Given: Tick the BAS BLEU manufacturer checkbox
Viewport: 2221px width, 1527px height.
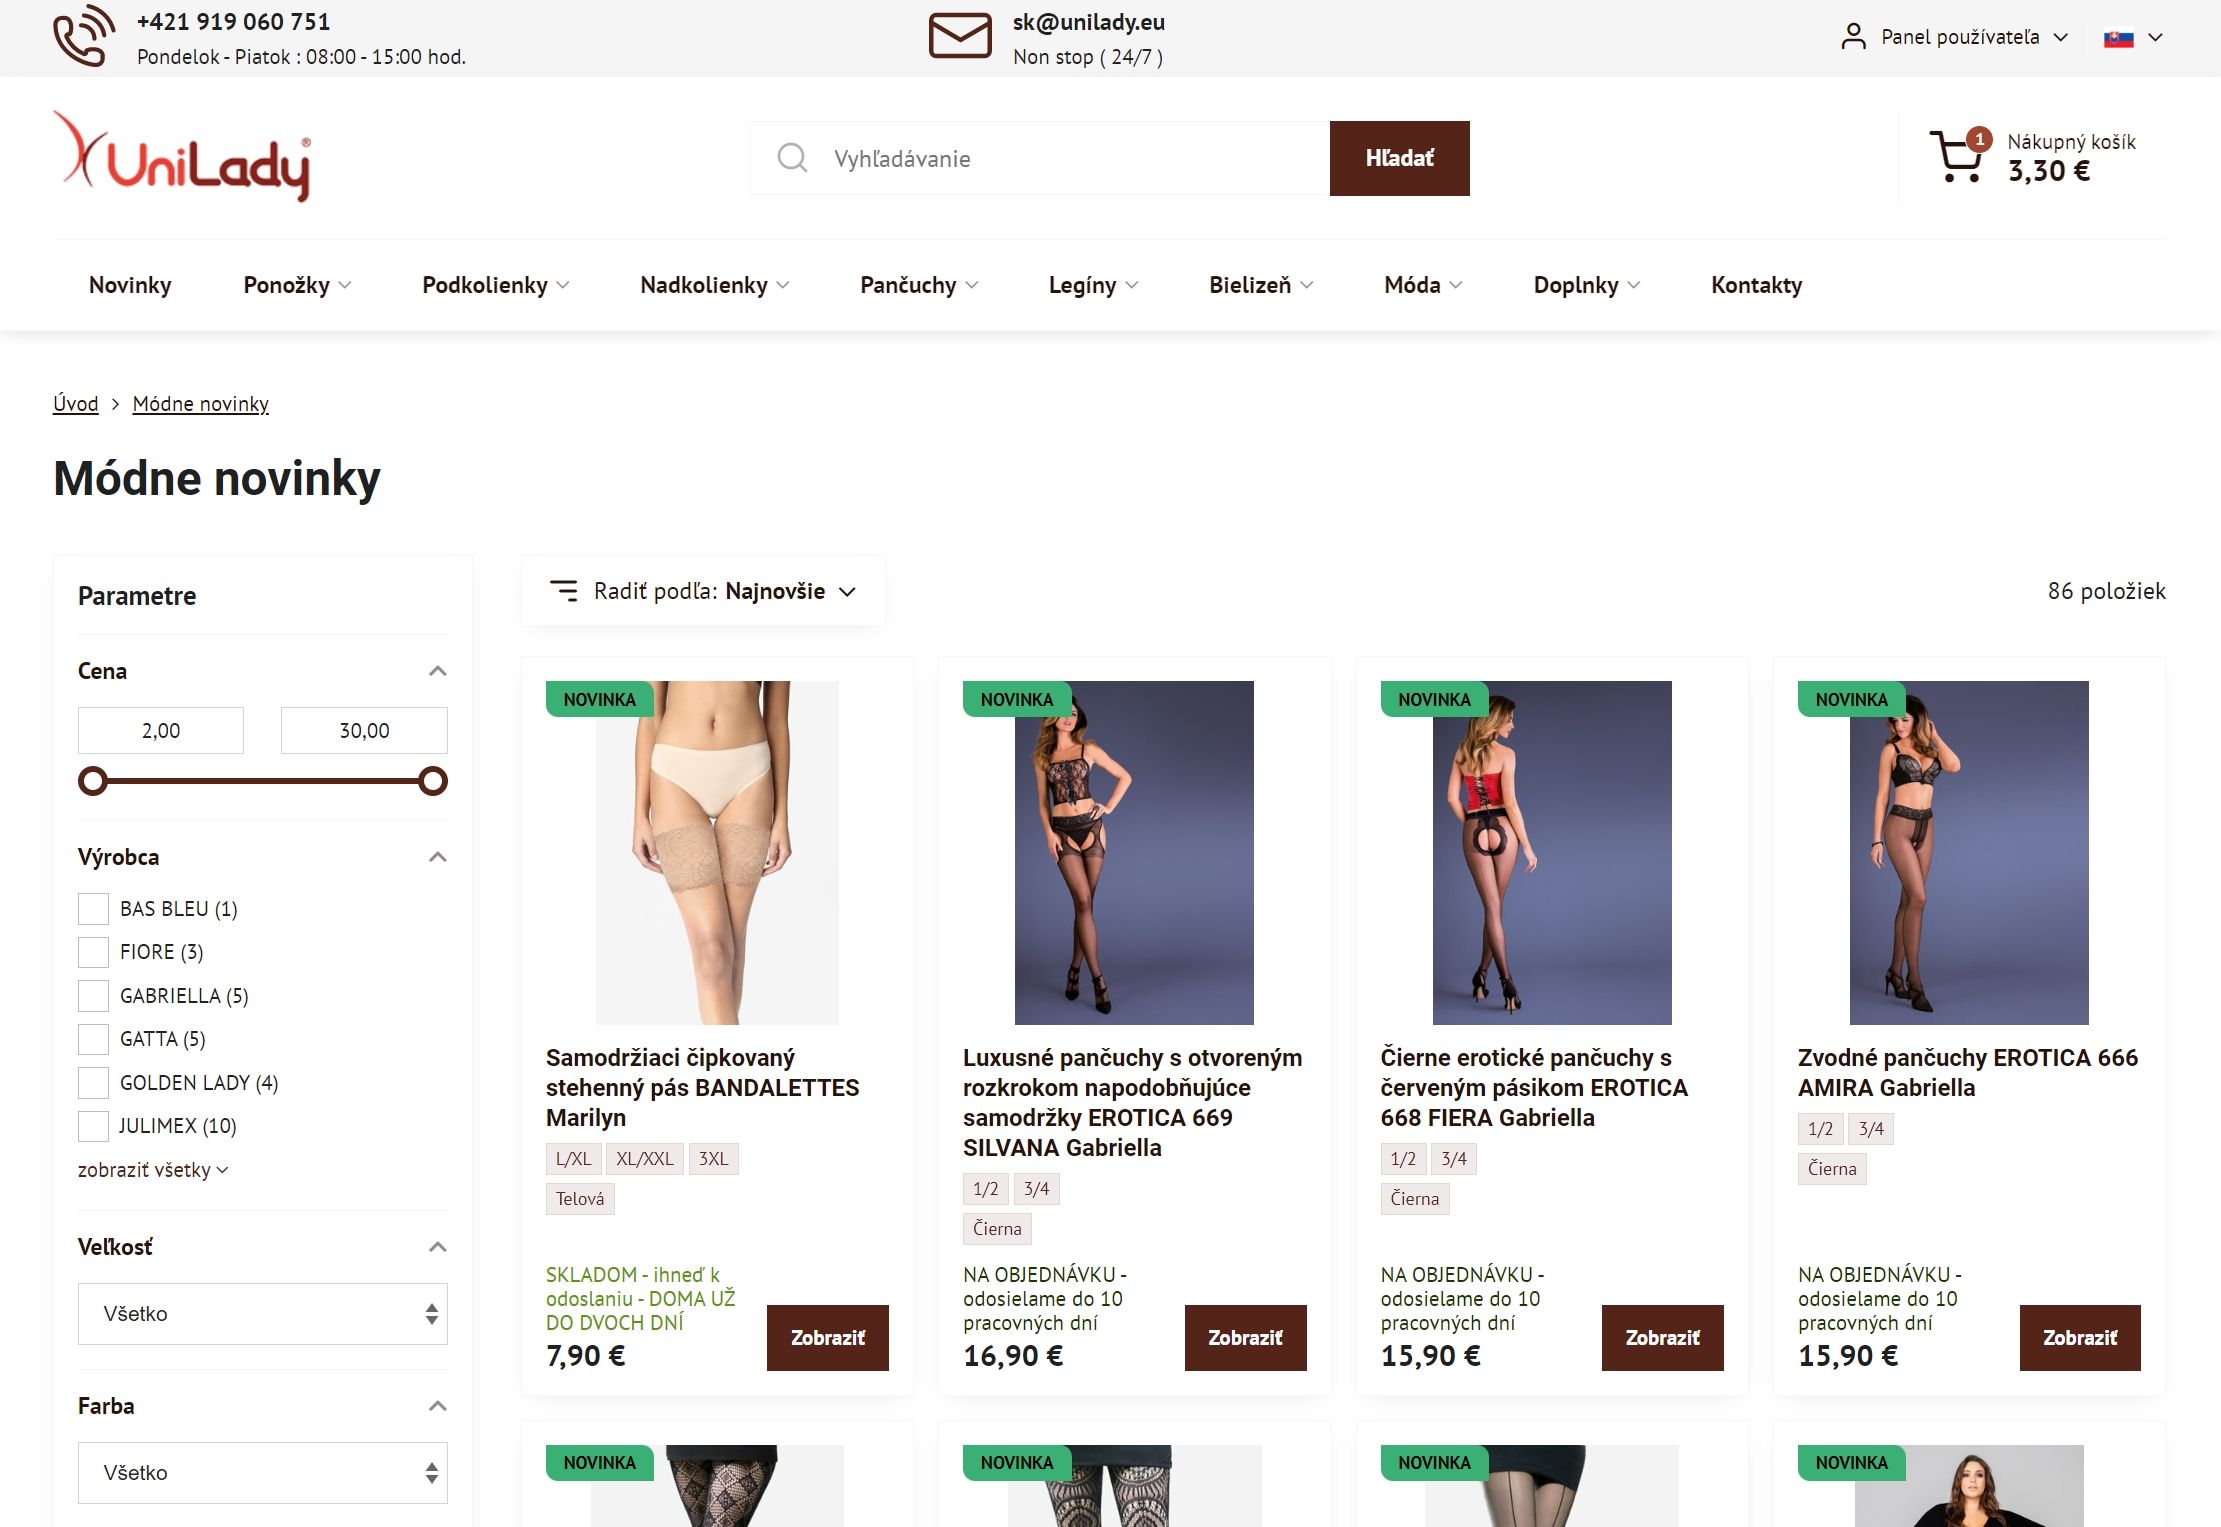Looking at the screenshot, I should 93,909.
